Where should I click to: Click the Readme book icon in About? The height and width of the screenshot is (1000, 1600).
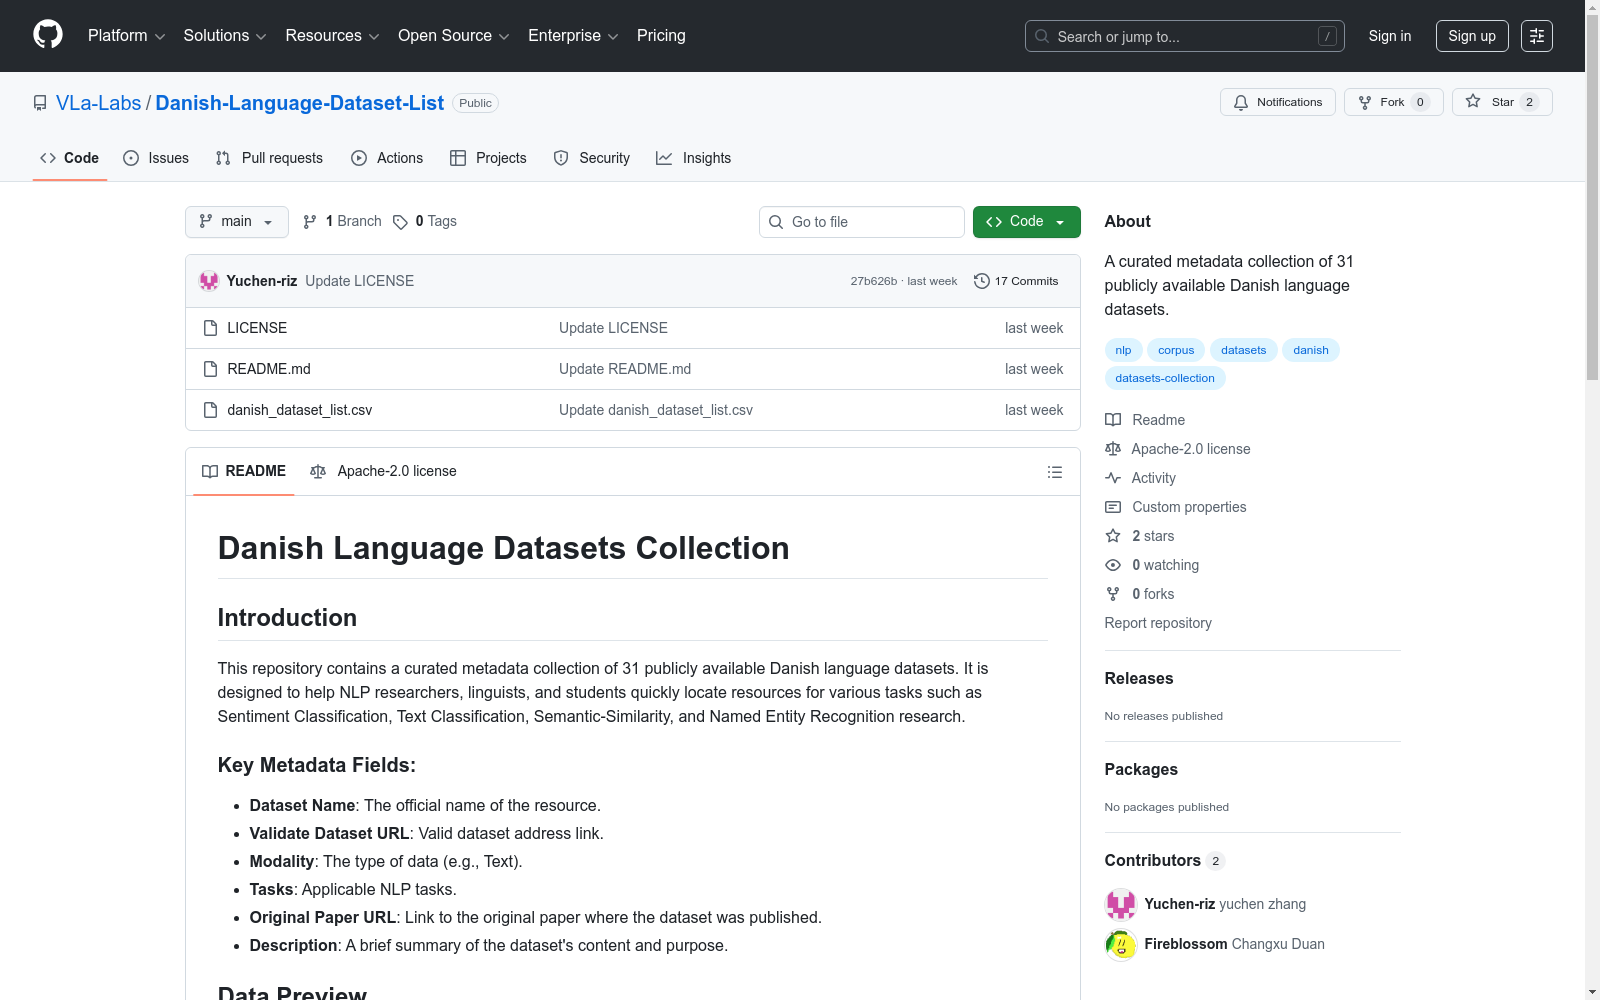point(1113,420)
